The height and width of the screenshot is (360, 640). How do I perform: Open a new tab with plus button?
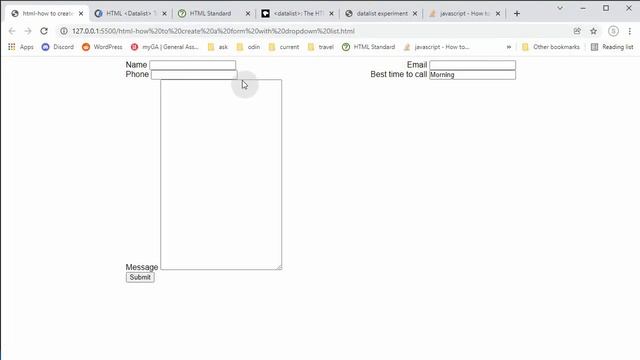517,13
